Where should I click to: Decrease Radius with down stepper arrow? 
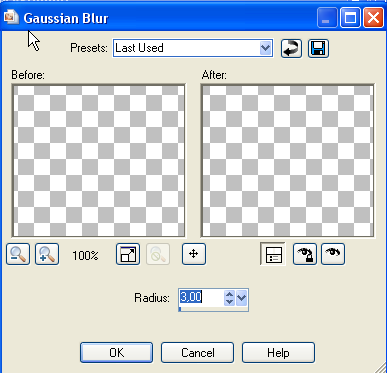[229, 302]
